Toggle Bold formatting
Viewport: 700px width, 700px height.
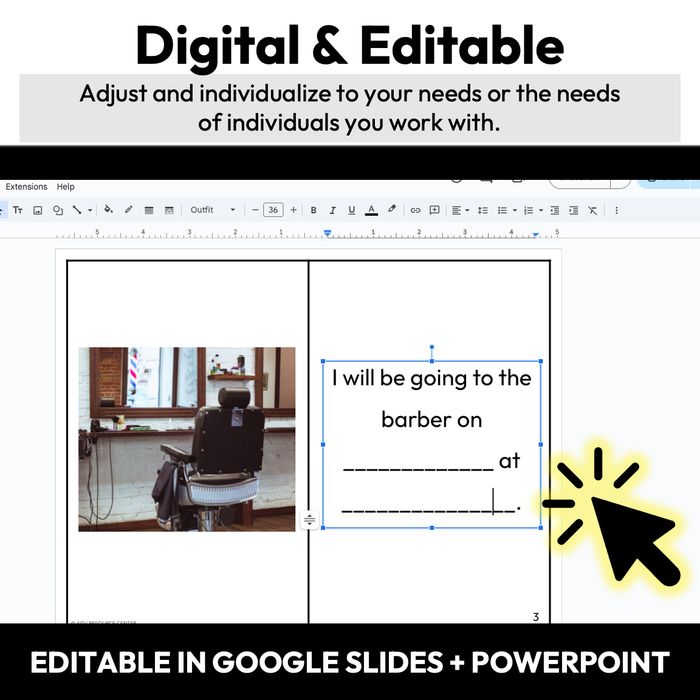click(314, 210)
